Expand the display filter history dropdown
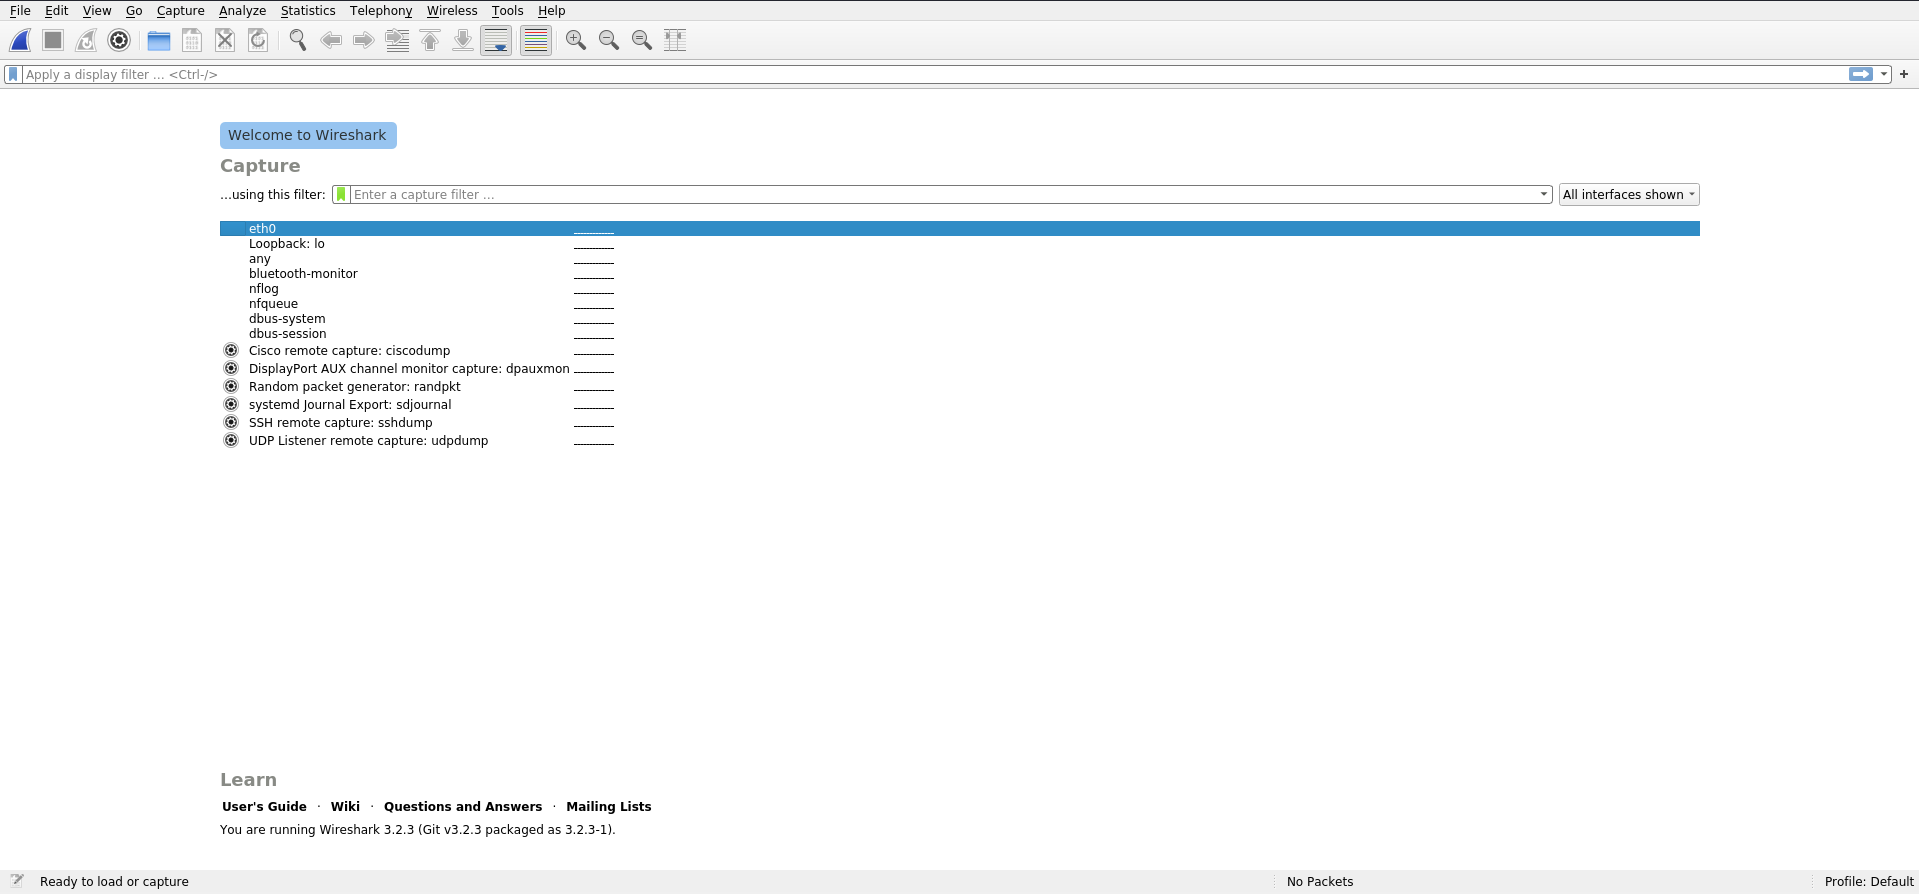1919x894 pixels. pos(1884,74)
